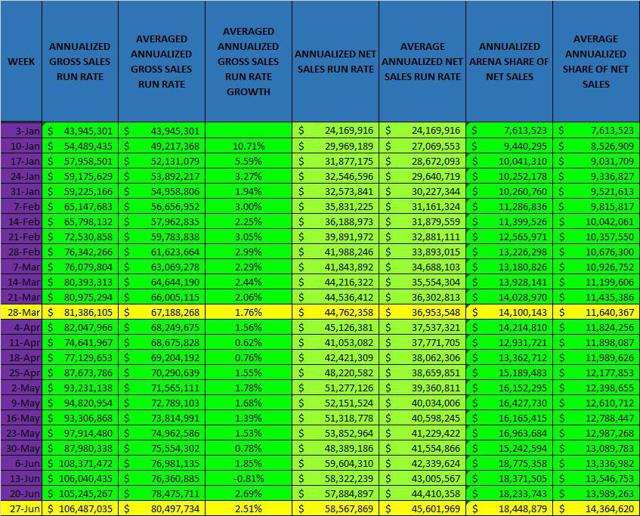This screenshot has height=516, width=640.
Task: Click the ANNUALIZED ARENA SHARE OF NET SALES header
Action: coord(509,61)
